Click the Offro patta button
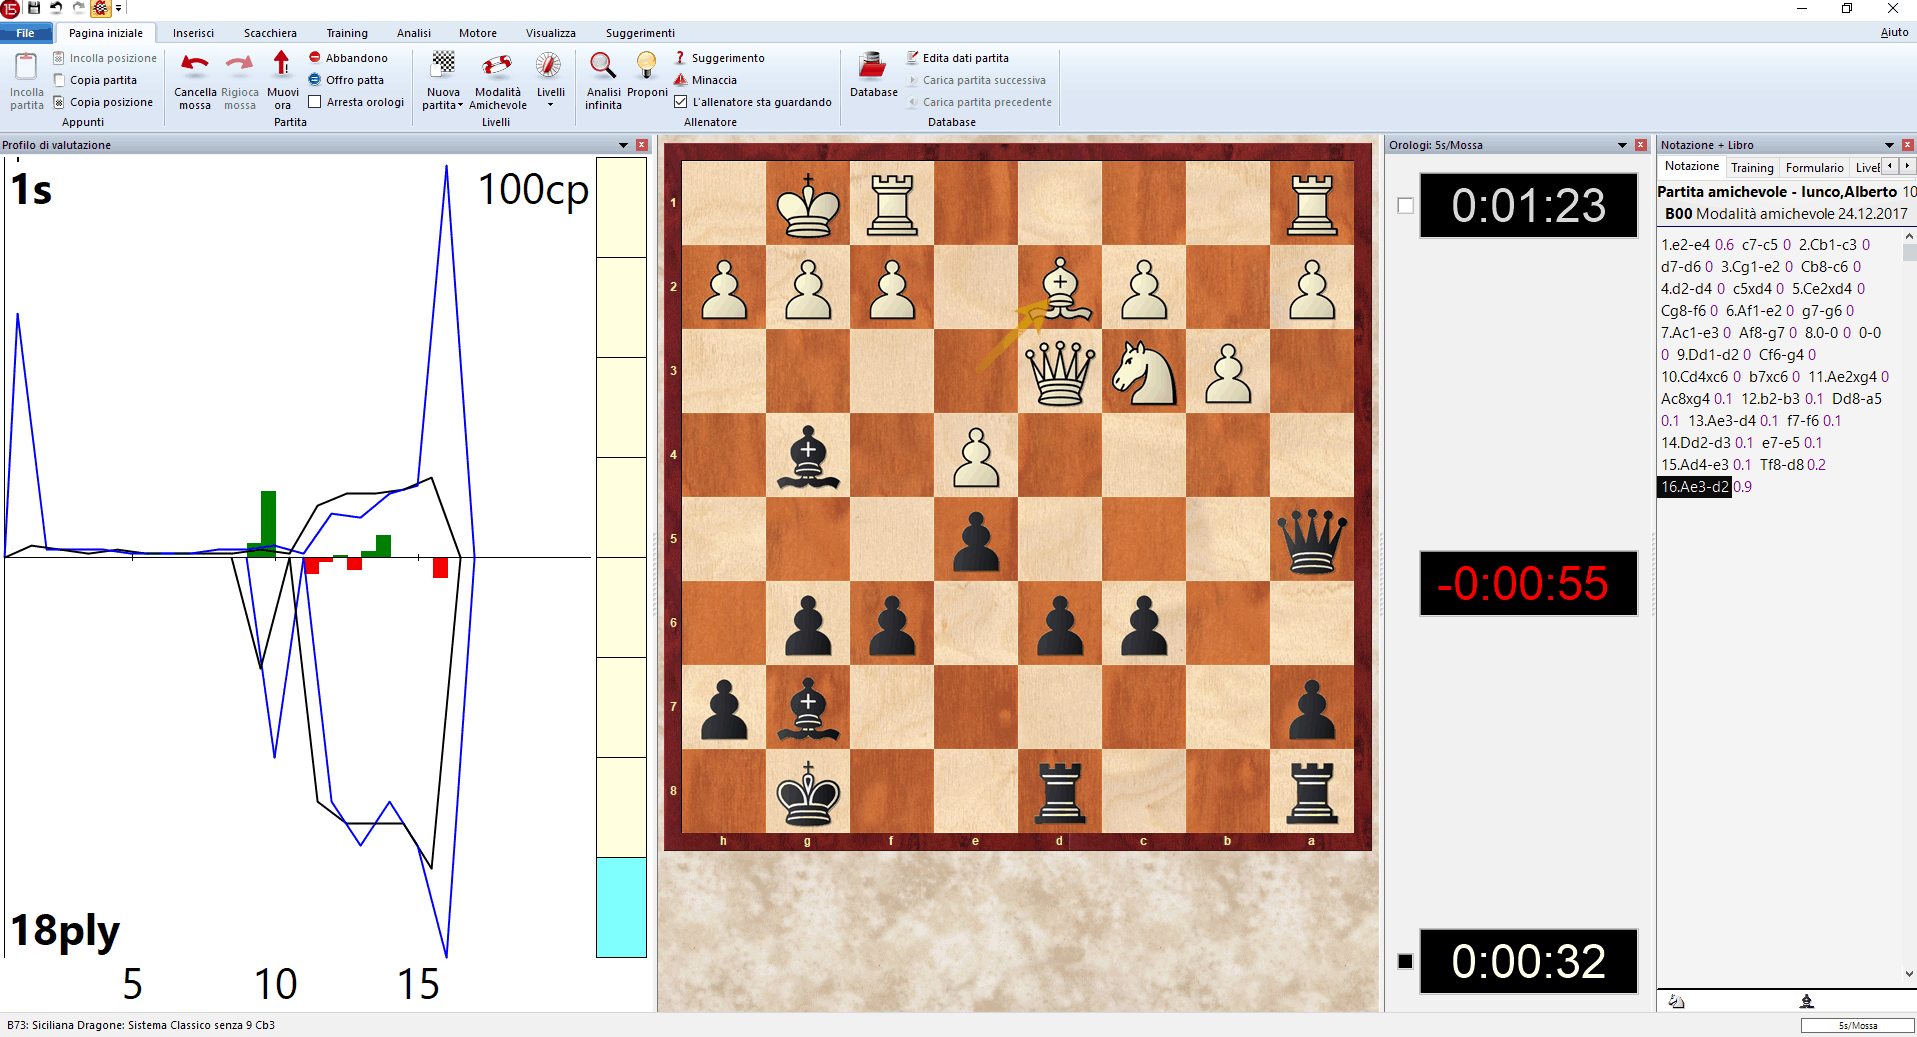This screenshot has width=1917, height=1037. click(354, 80)
